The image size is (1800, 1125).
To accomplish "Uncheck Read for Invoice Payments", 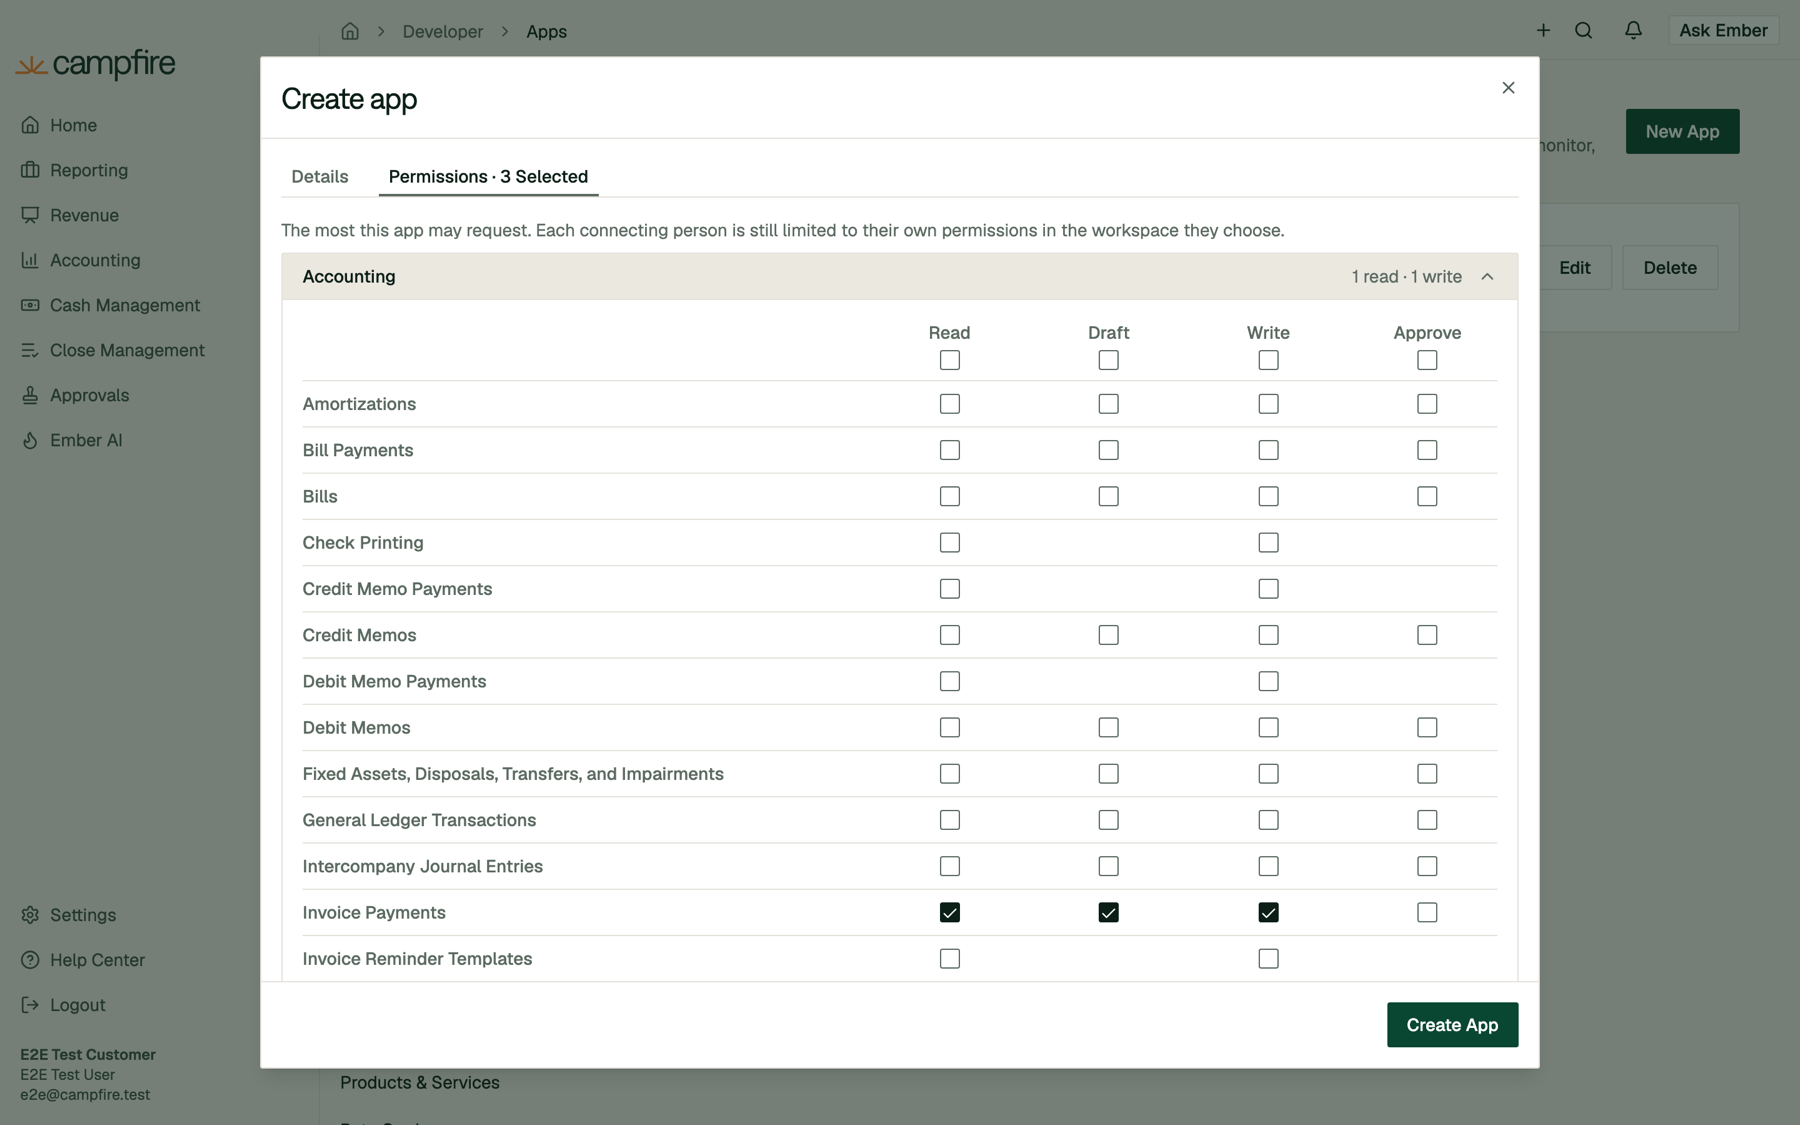I will [949, 913].
